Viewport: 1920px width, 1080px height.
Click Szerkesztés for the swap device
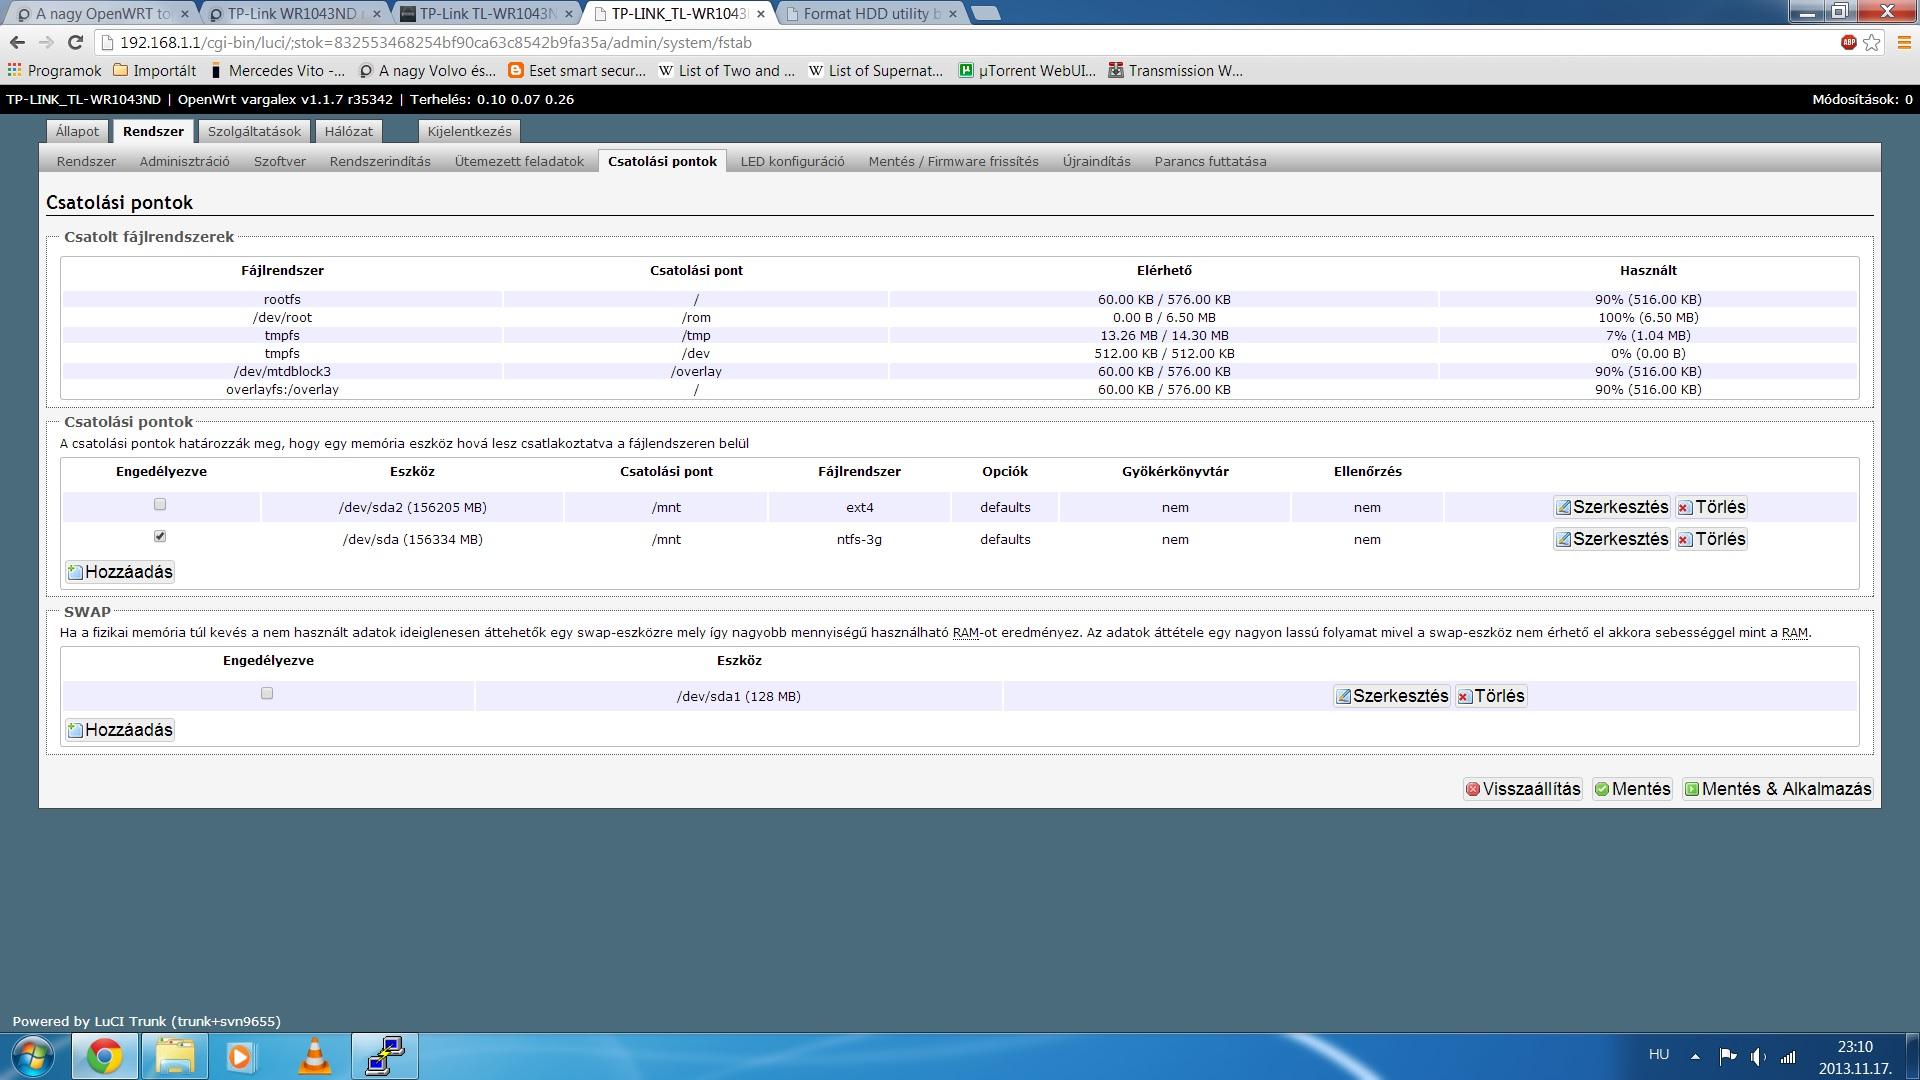1391,696
